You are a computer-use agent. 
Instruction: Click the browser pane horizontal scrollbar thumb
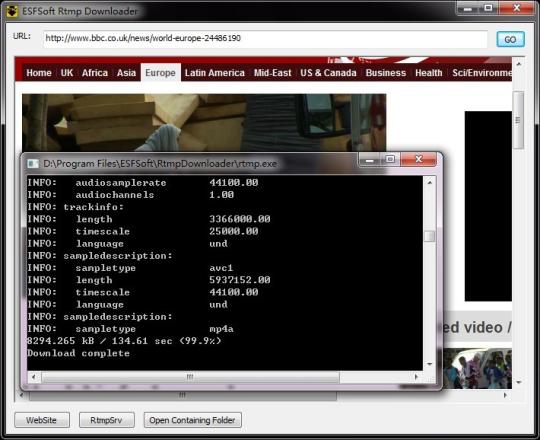click(x=183, y=395)
